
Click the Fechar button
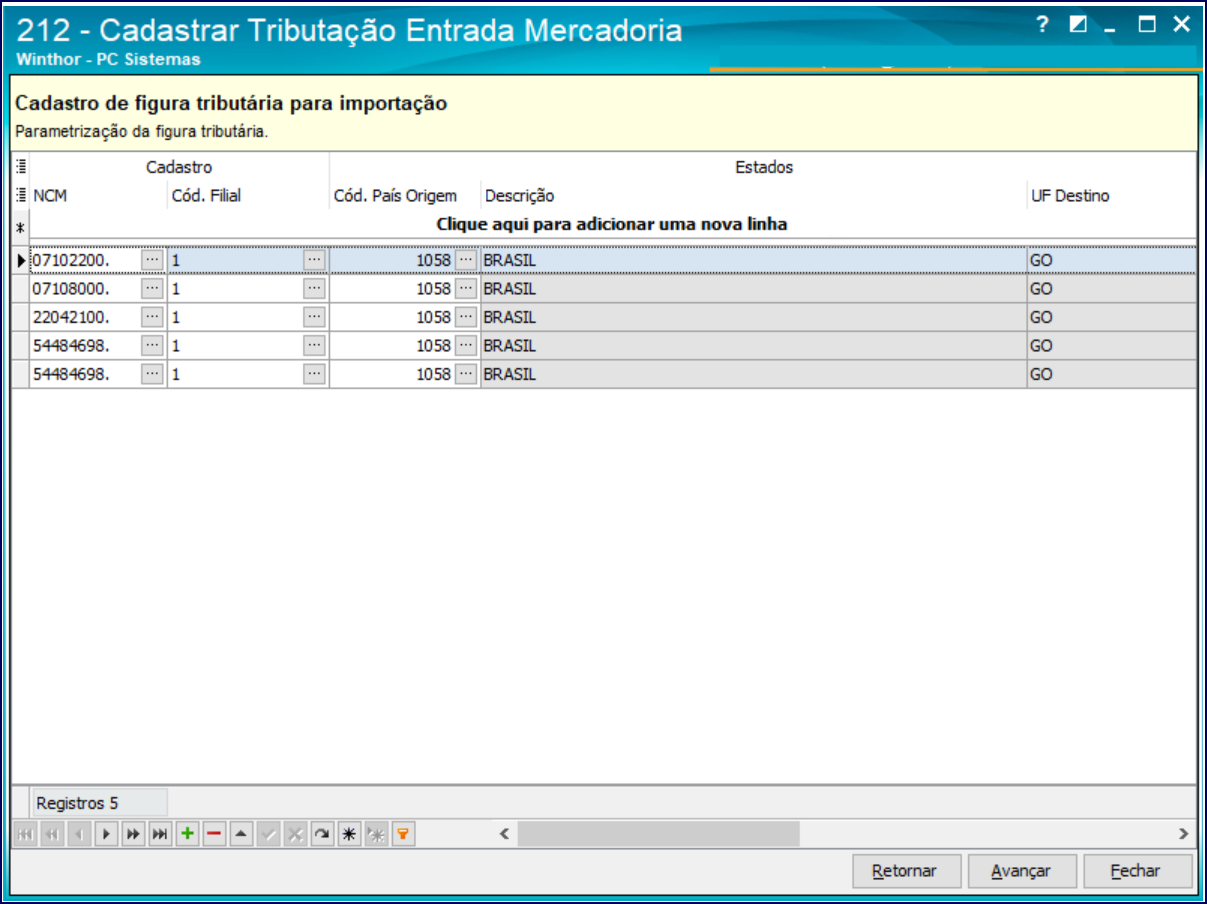tap(1137, 871)
